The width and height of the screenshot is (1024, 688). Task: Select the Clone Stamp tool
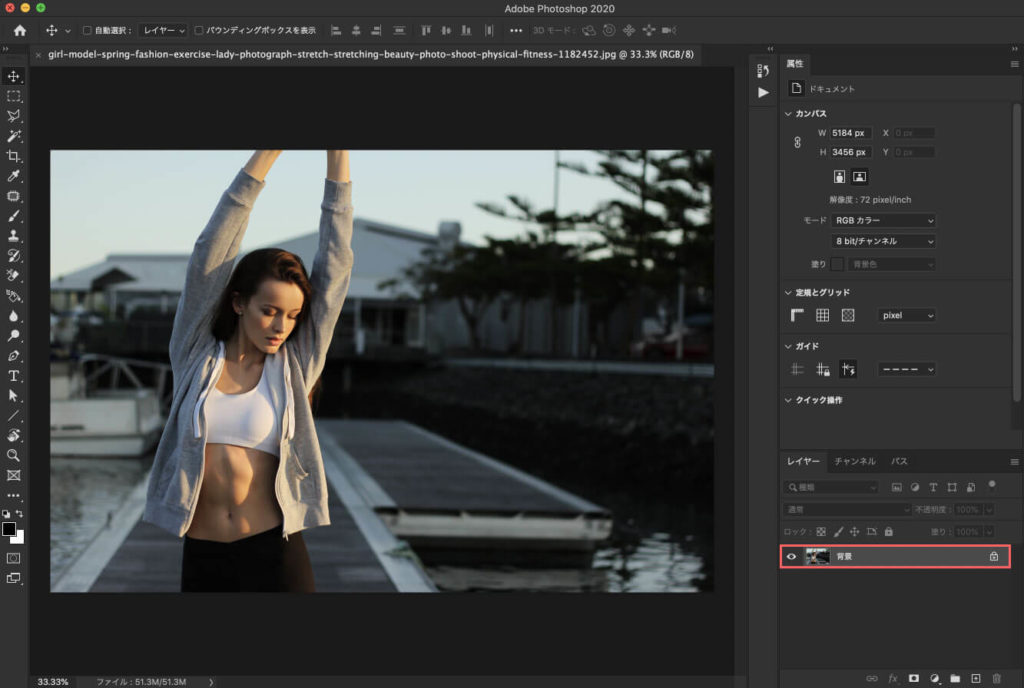point(13,236)
